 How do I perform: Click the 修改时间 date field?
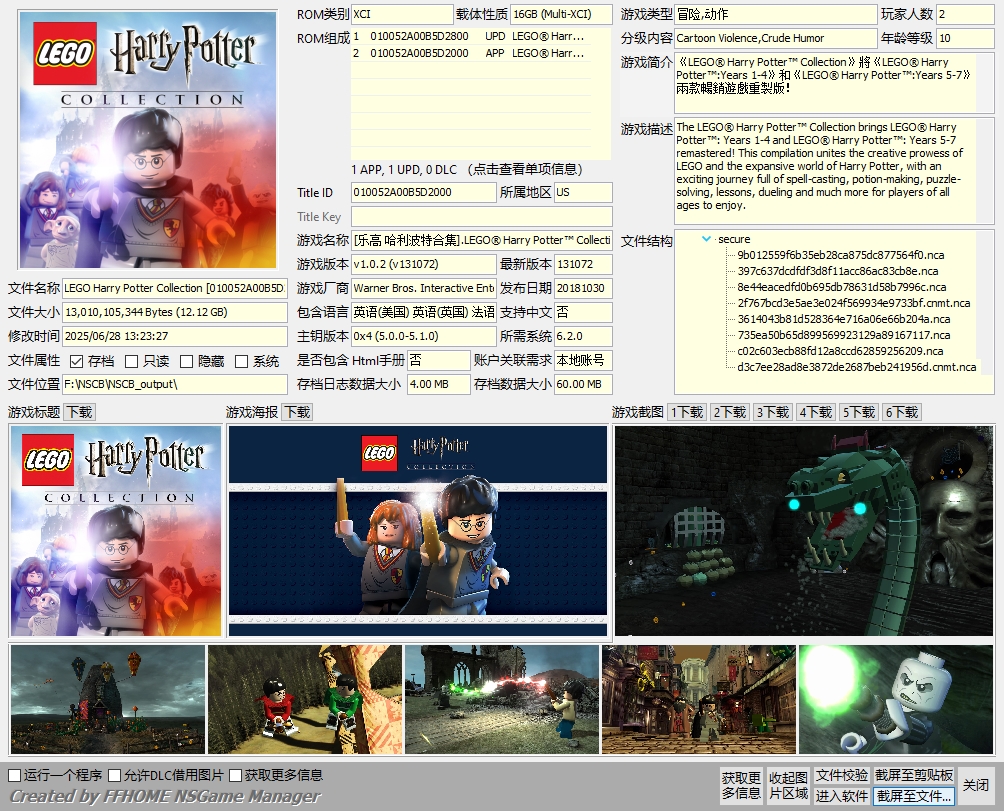click(175, 336)
